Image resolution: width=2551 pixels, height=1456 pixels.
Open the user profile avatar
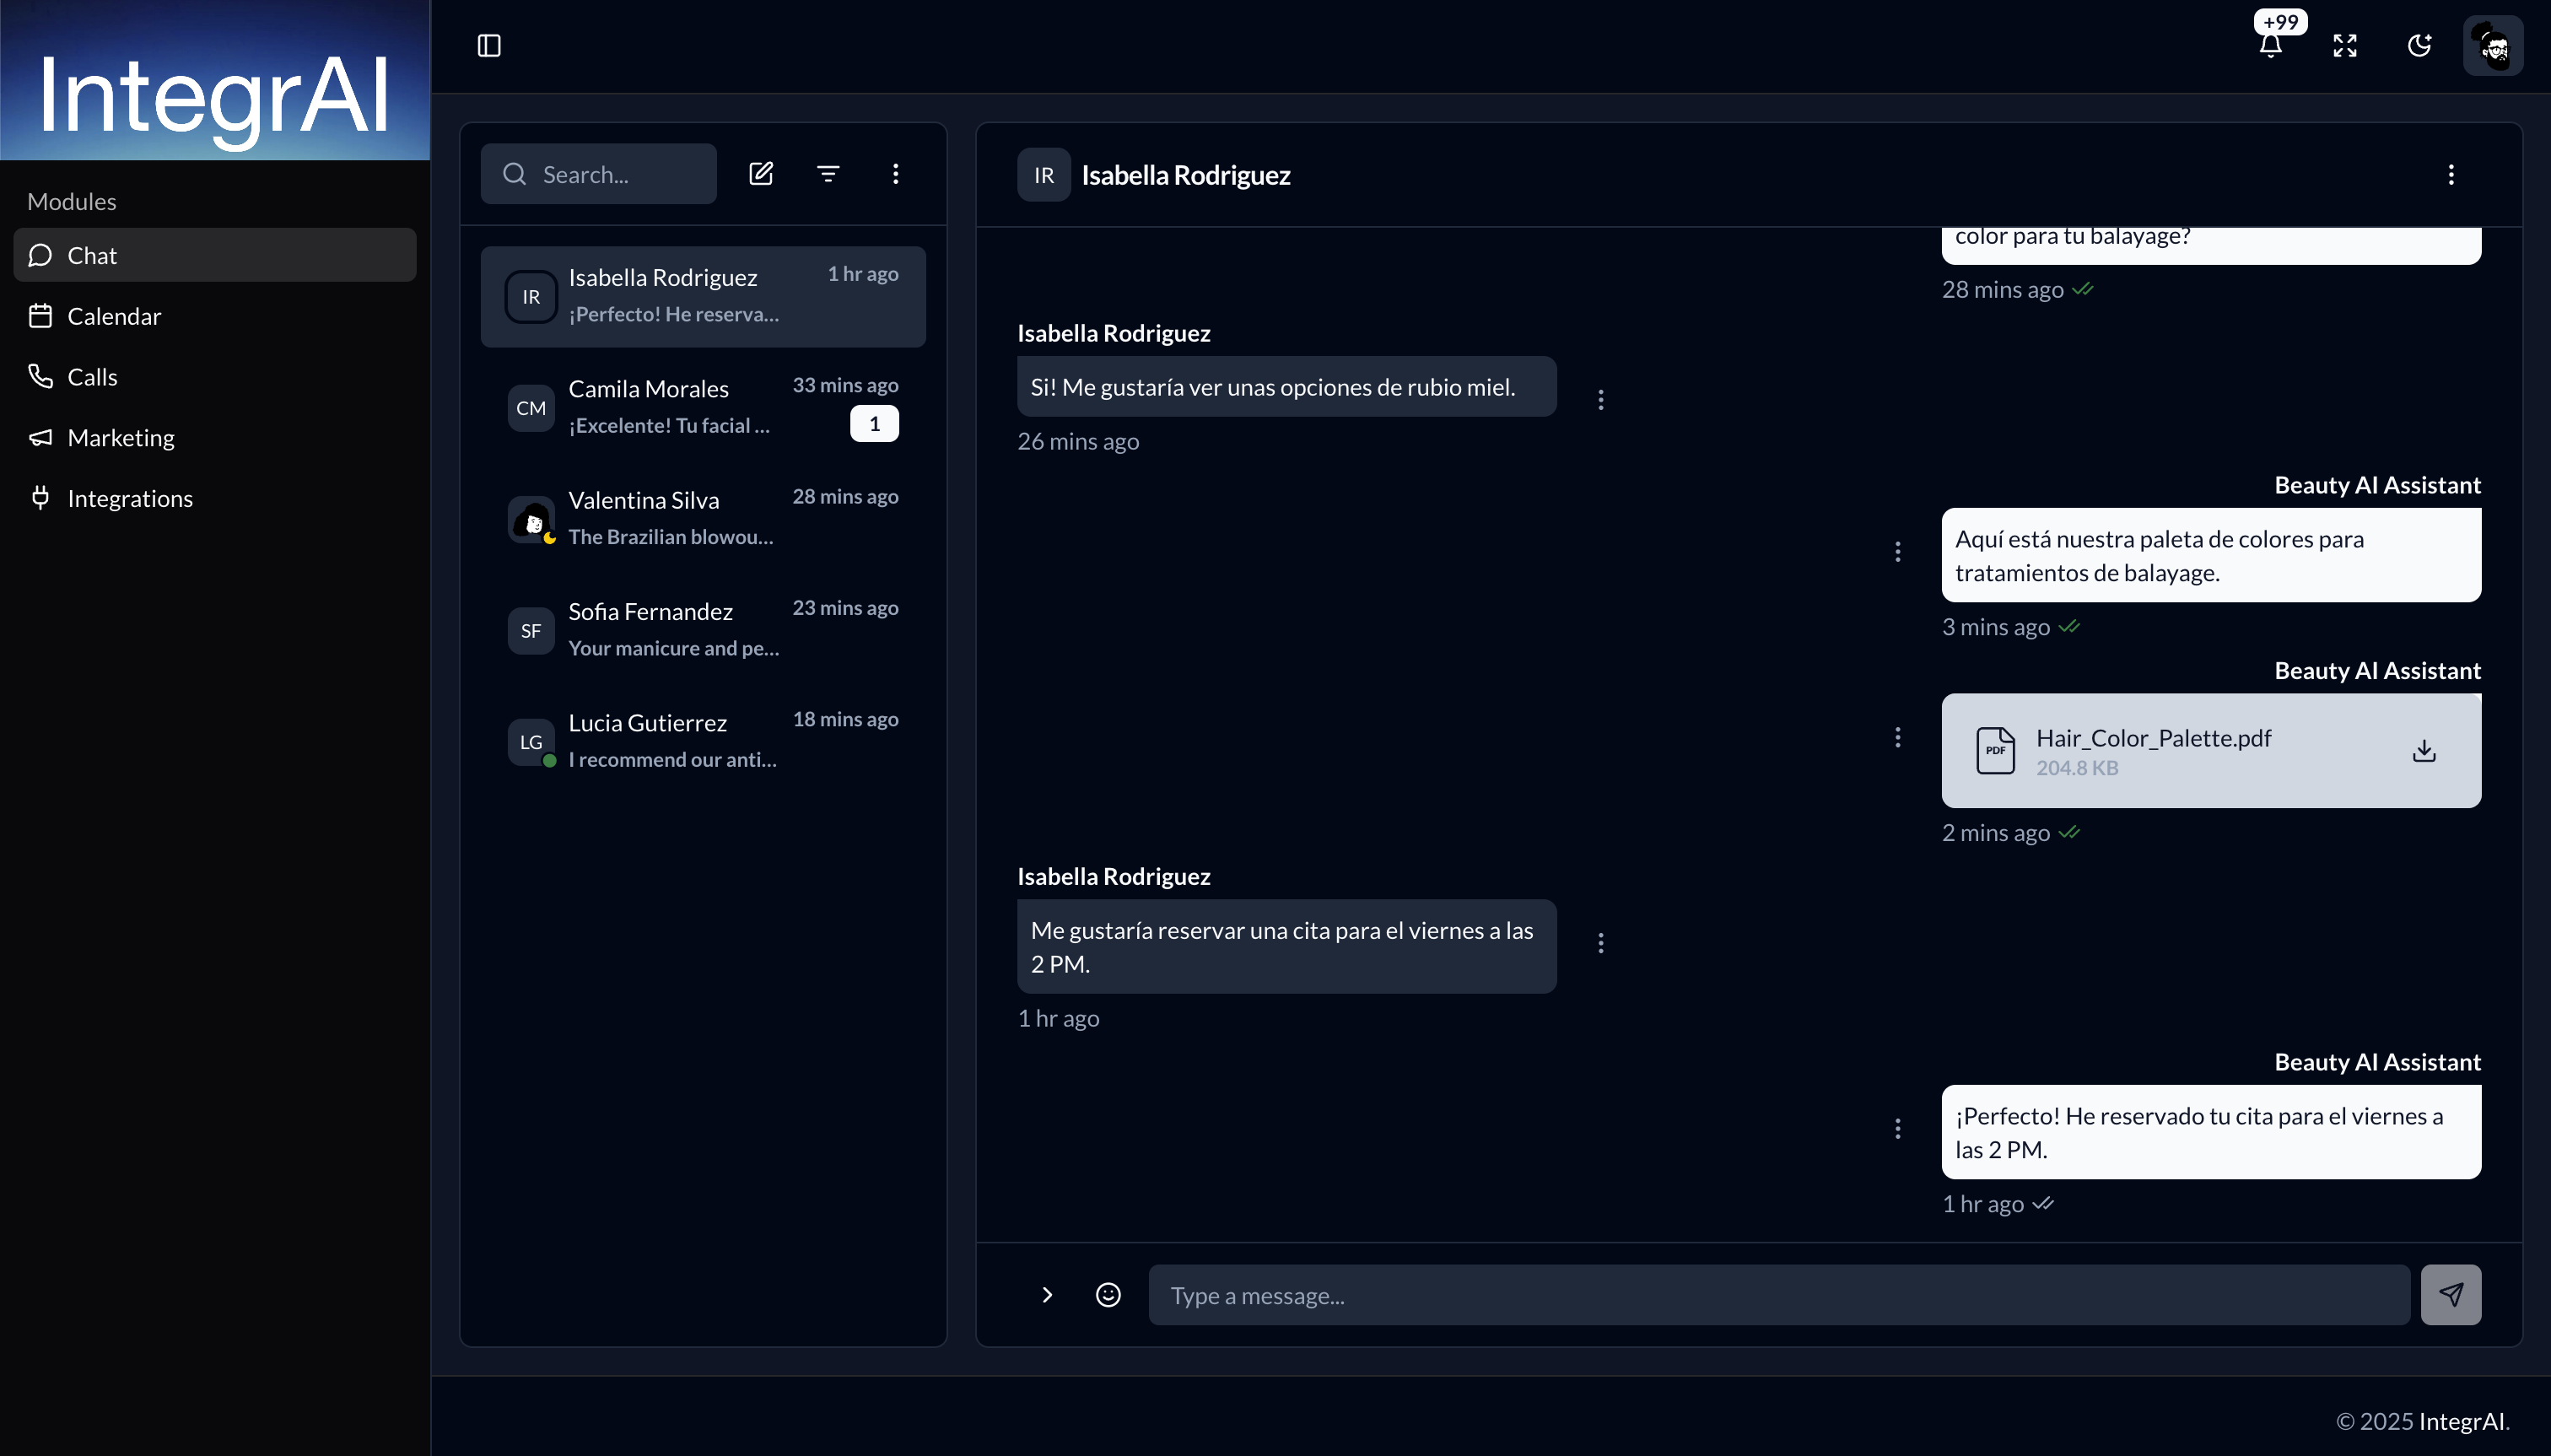(x=2493, y=46)
